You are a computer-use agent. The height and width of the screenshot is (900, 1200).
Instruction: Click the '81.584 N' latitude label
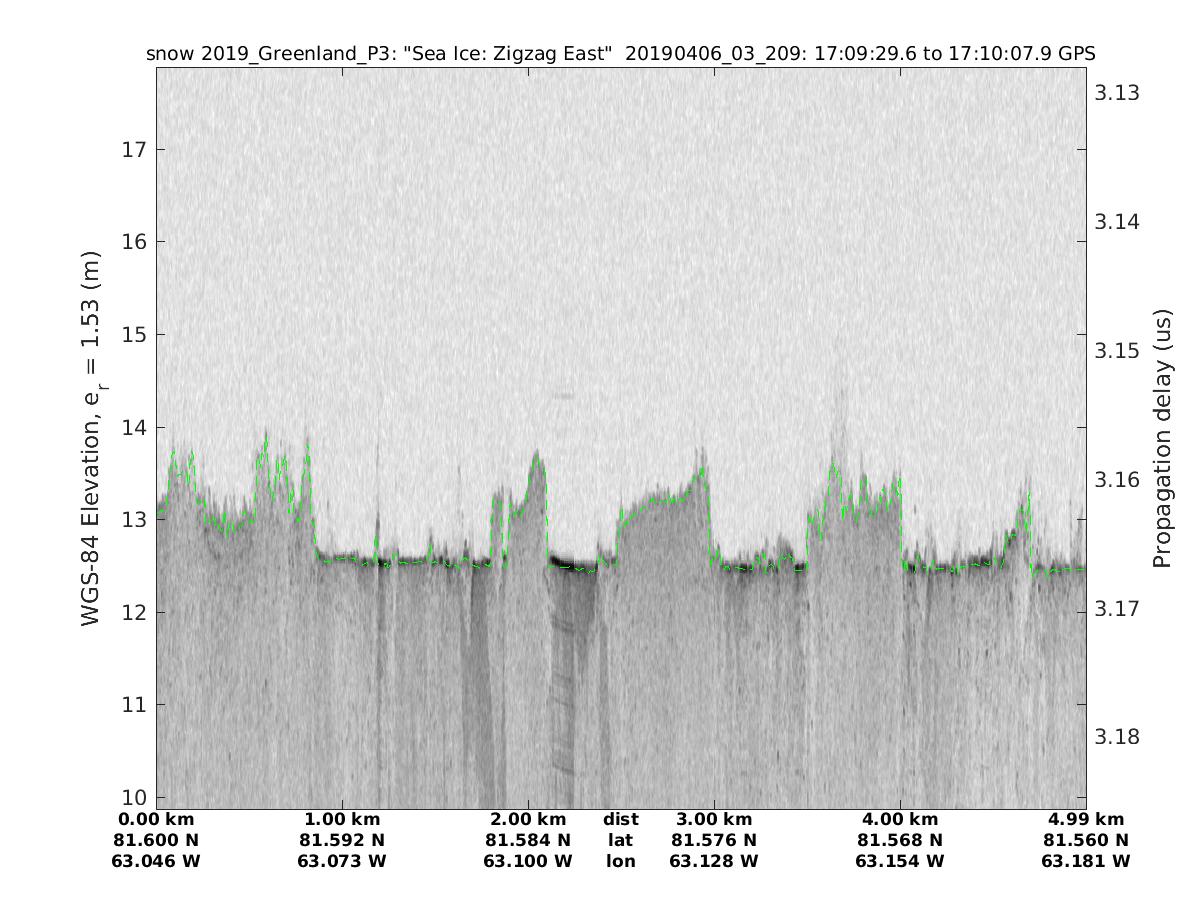[528, 841]
